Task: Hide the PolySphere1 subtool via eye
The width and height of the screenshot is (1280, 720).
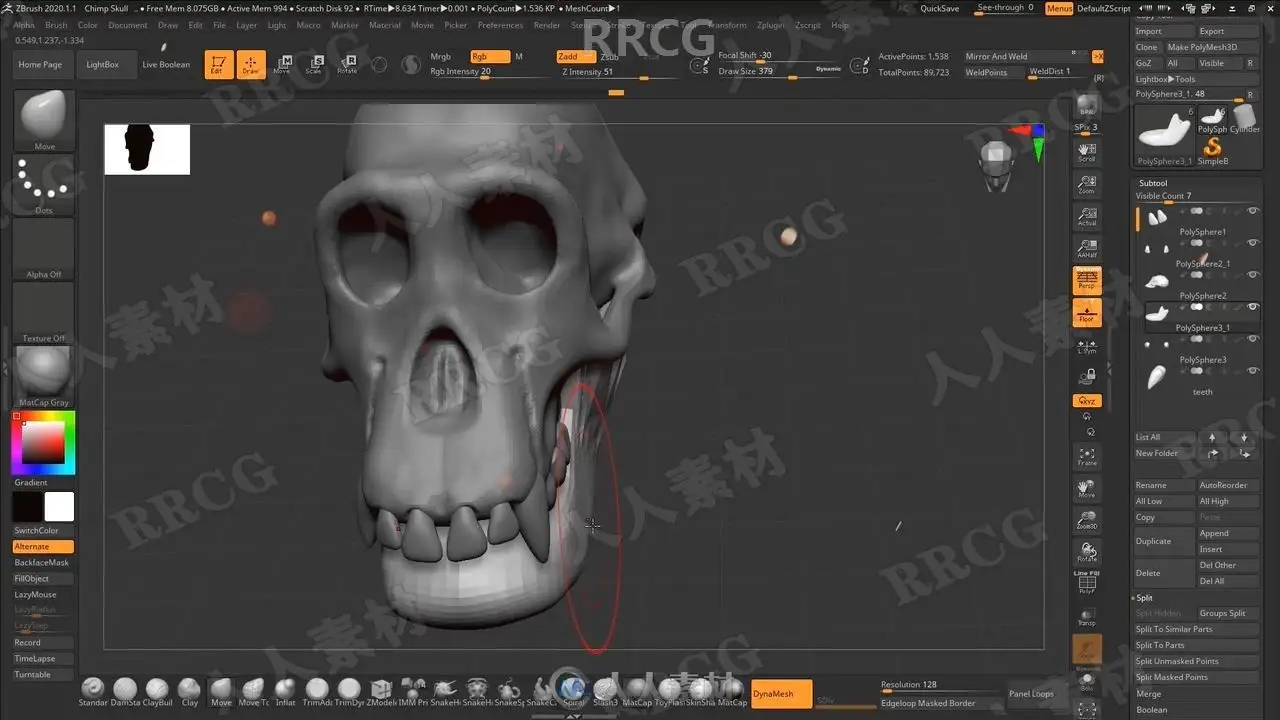Action: pyautogui.click(x=1252, y=211)
